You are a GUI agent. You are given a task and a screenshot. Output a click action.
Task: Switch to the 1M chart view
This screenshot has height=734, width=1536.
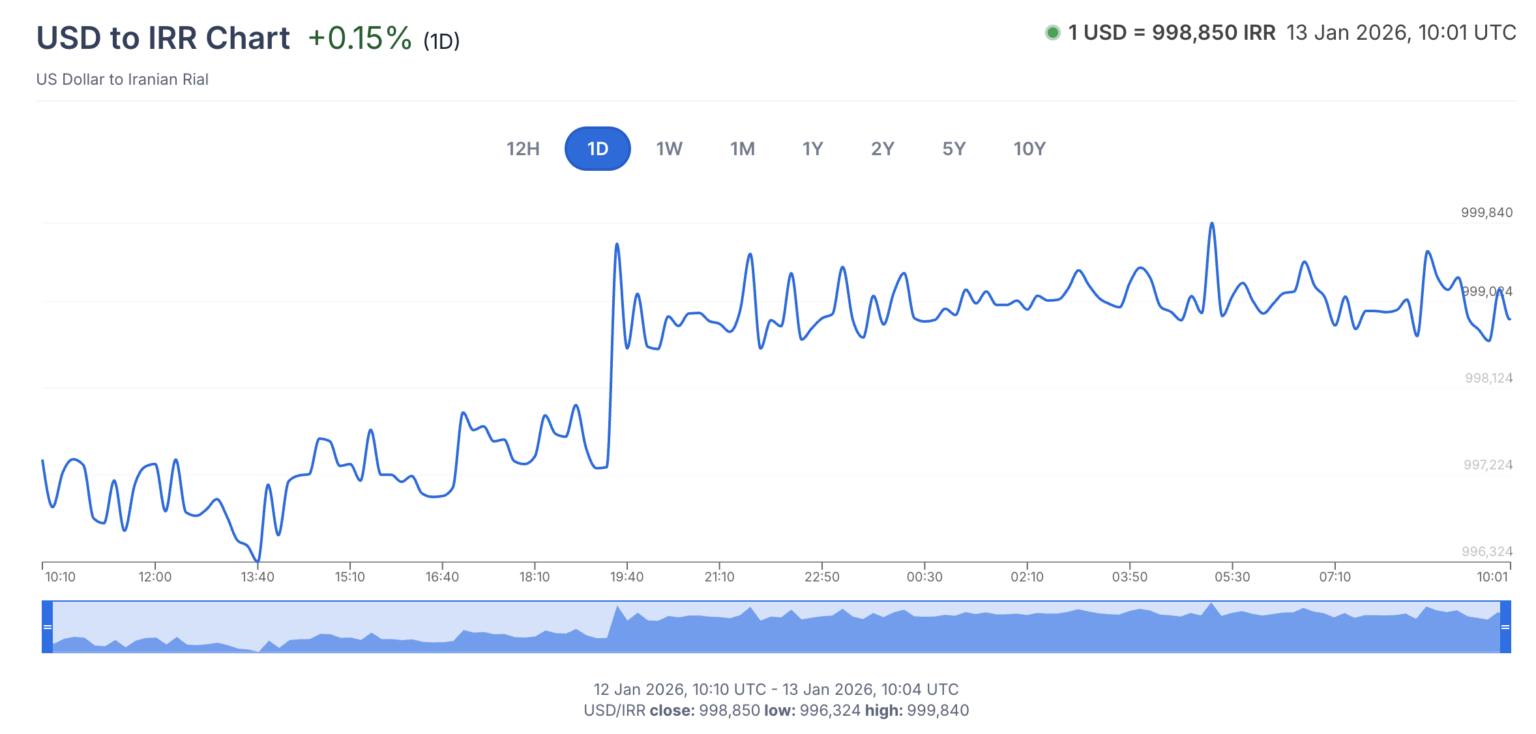click(742, 148)
